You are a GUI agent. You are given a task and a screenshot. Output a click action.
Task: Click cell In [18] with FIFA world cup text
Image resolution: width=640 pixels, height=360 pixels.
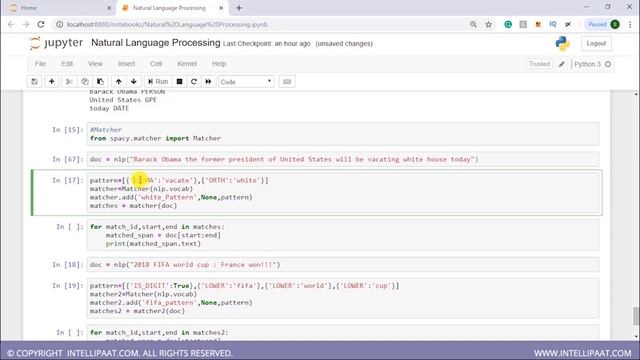[343, 264]
